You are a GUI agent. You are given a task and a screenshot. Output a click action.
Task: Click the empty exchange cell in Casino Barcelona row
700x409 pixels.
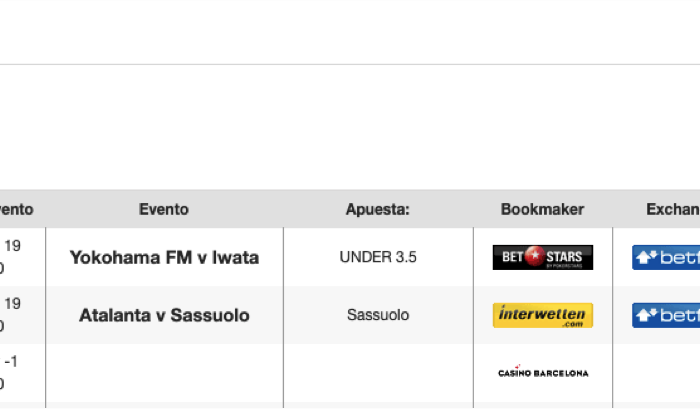click(656, 373)
